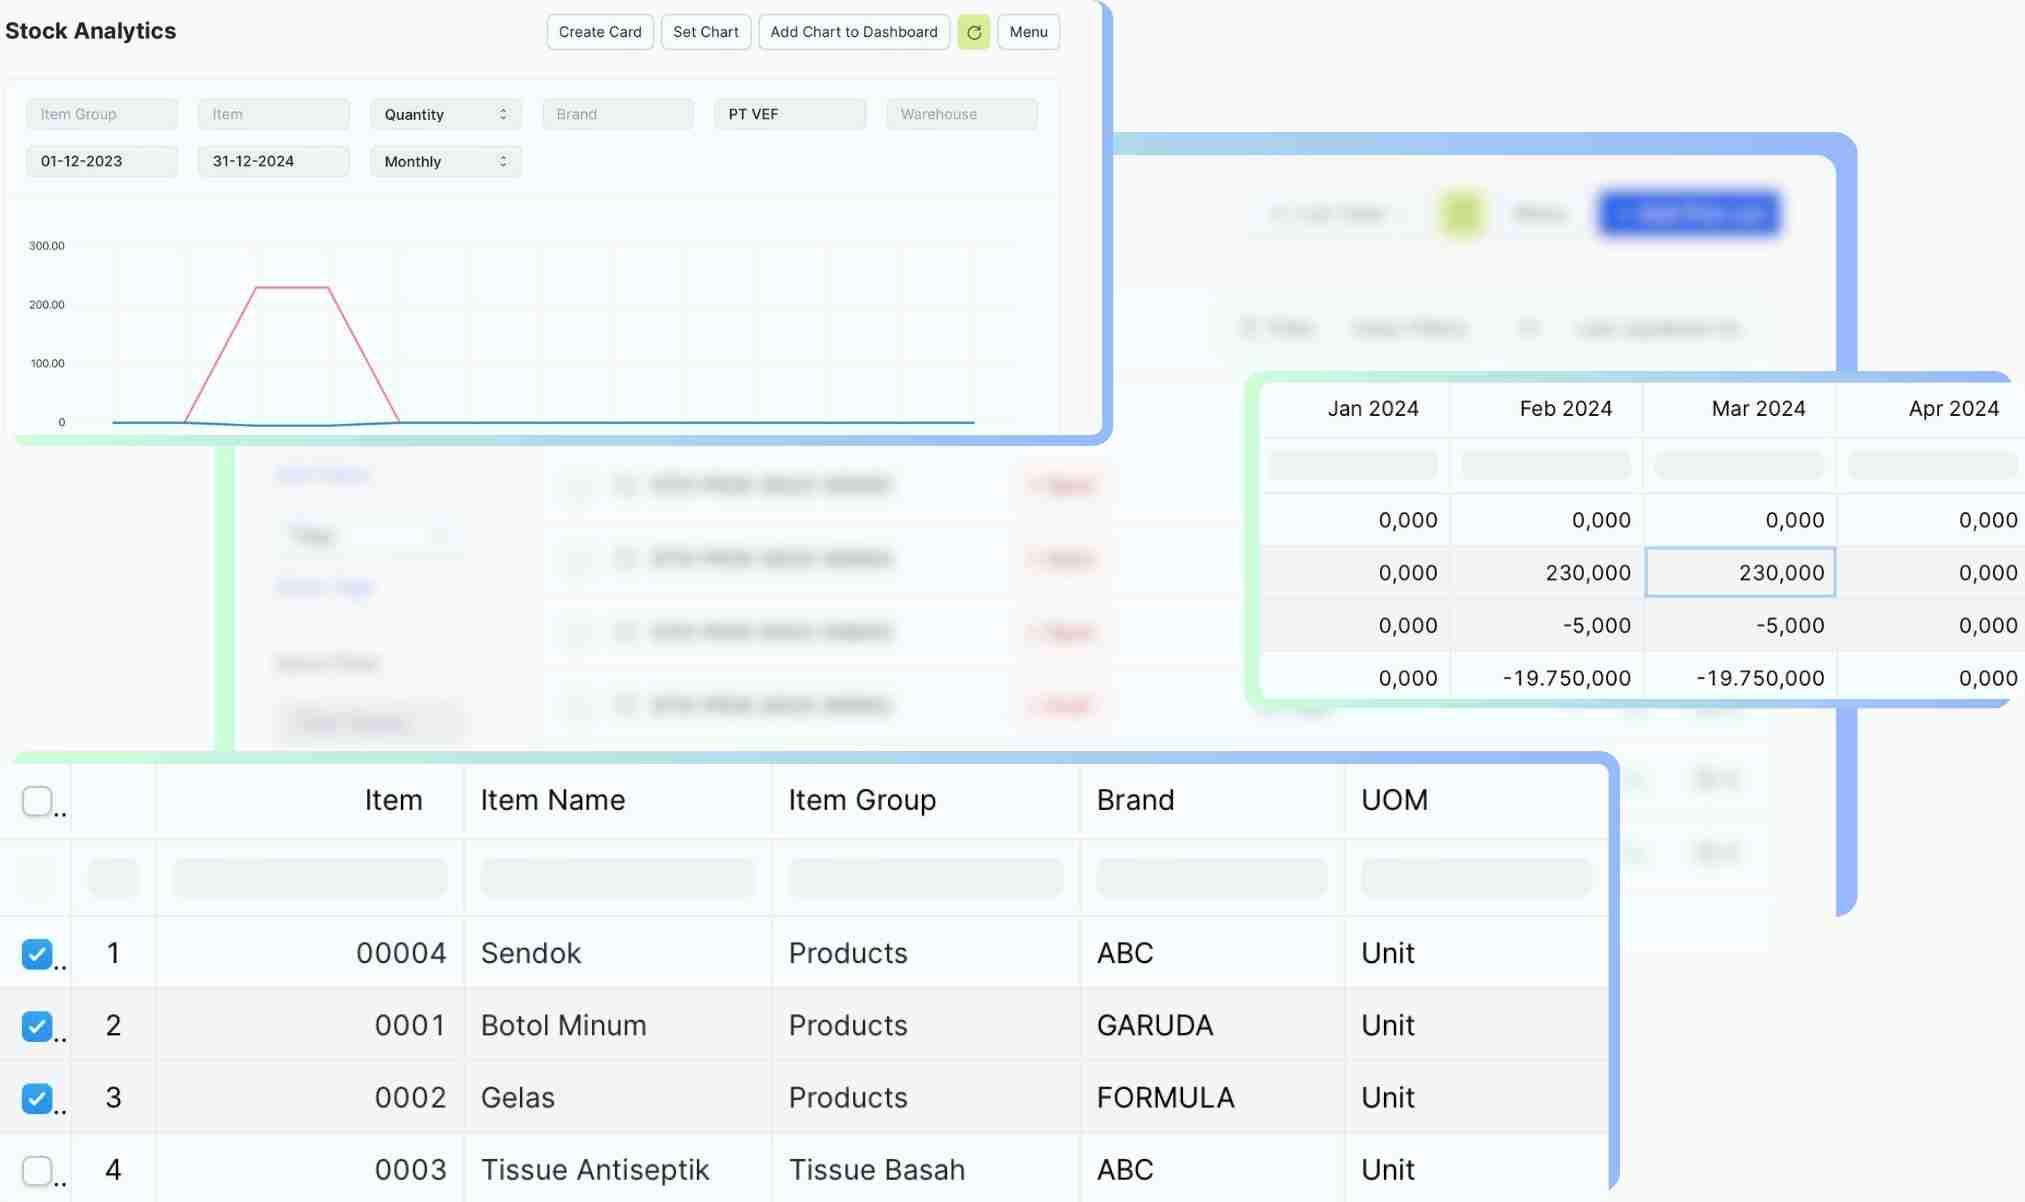Click the Brand filter field
Viewport: 2025px width, 1202px height.
coord(617,114)
